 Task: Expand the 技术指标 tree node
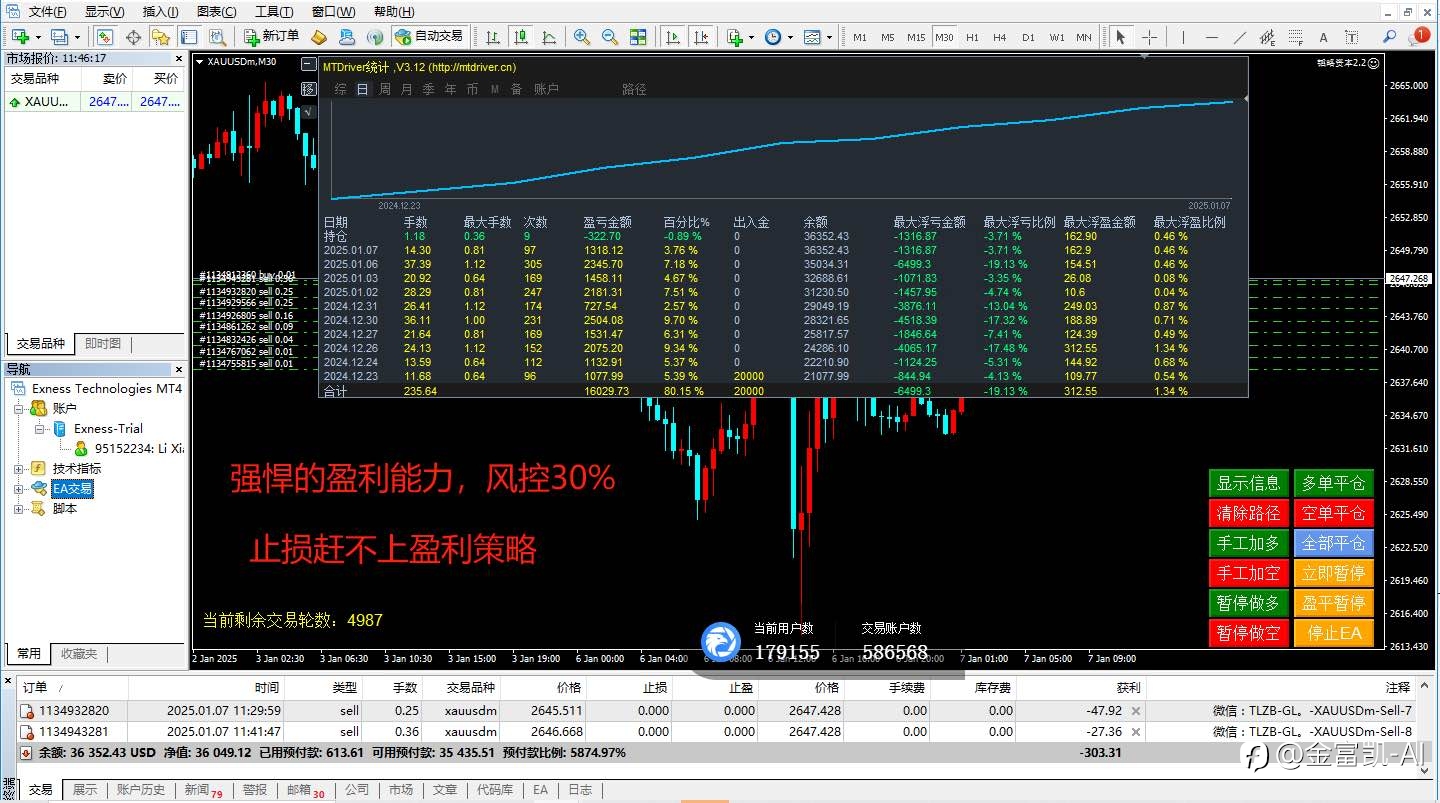click(19, 468)
